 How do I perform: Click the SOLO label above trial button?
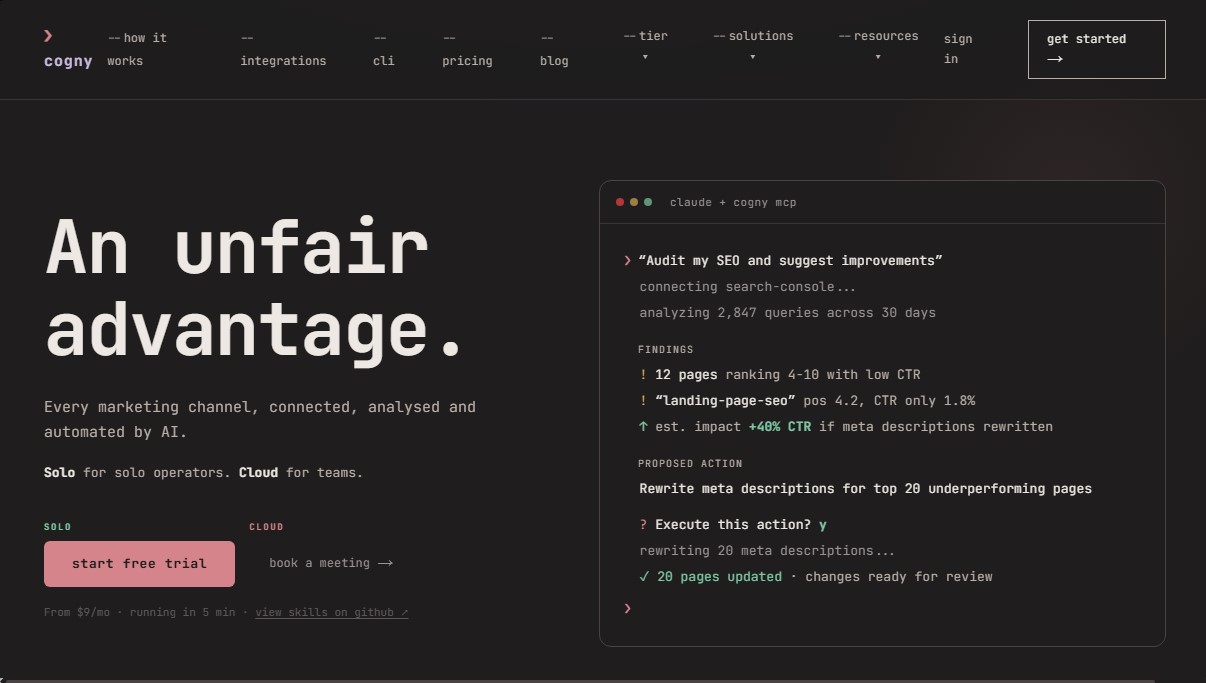pos(58,527)
